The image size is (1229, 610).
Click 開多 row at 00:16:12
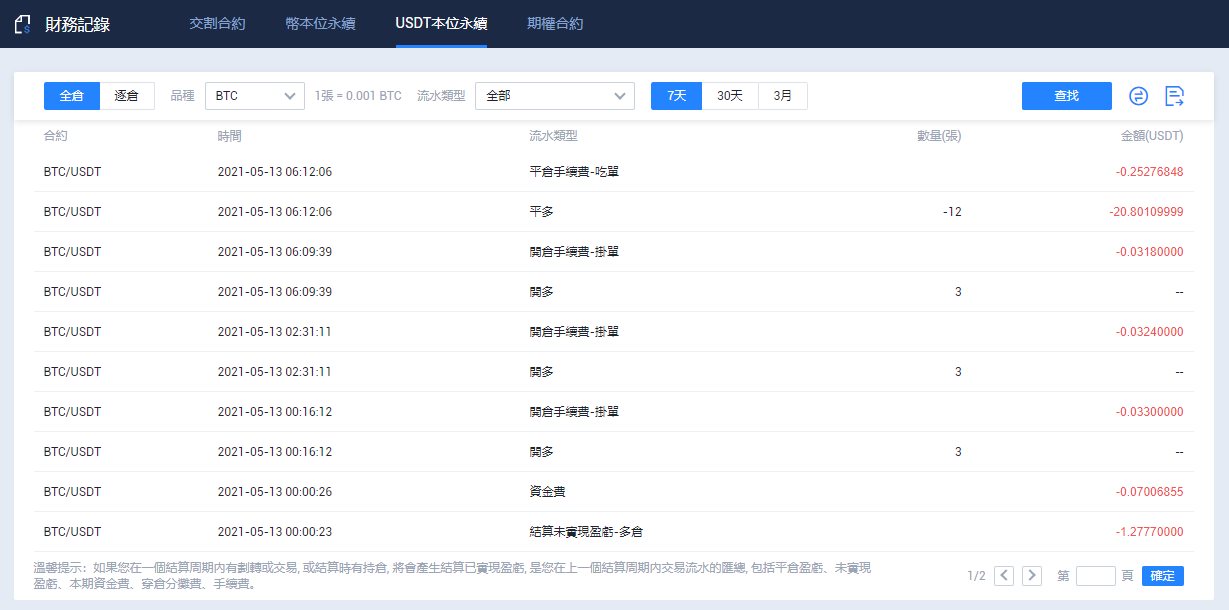[x=541, y=452]
